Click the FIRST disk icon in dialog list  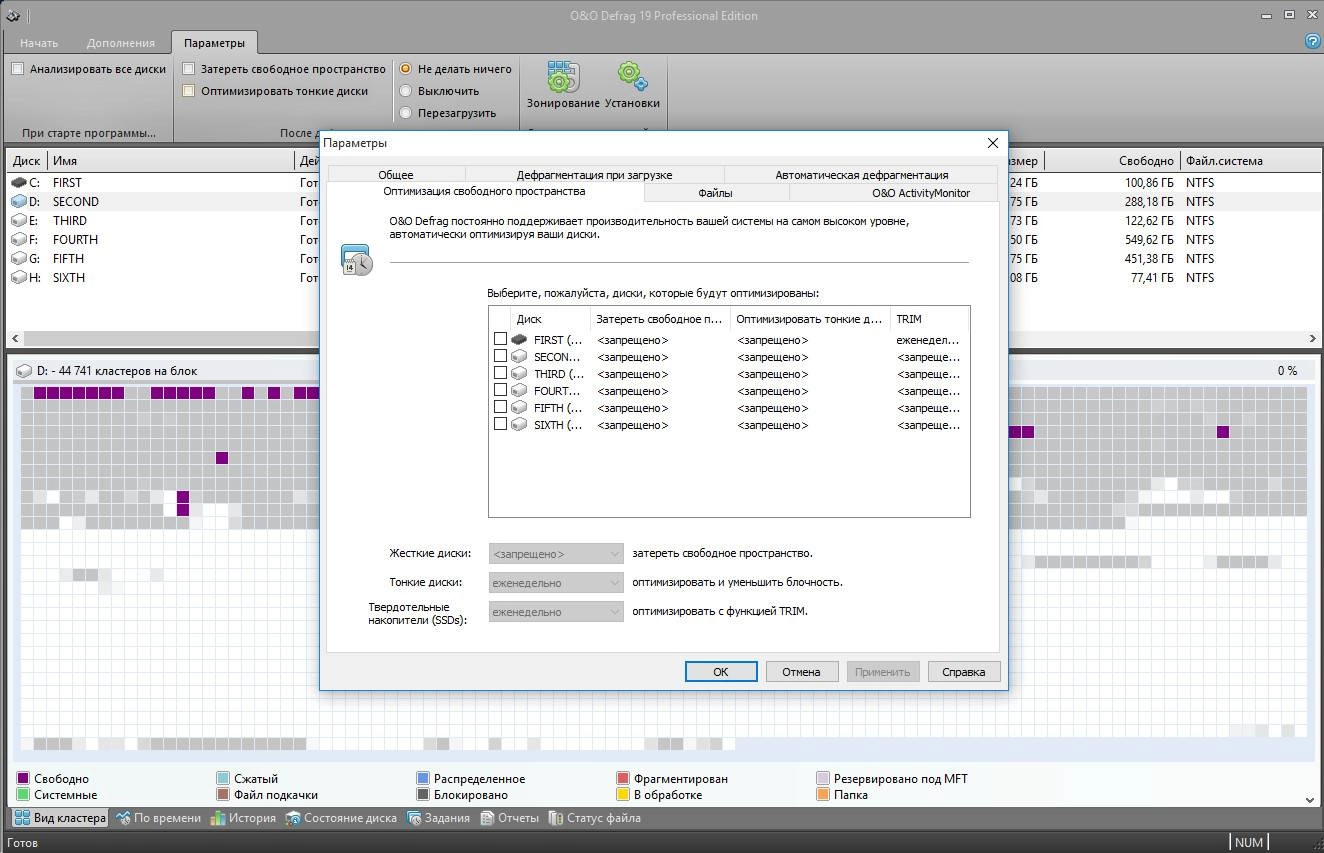point(519,340)
